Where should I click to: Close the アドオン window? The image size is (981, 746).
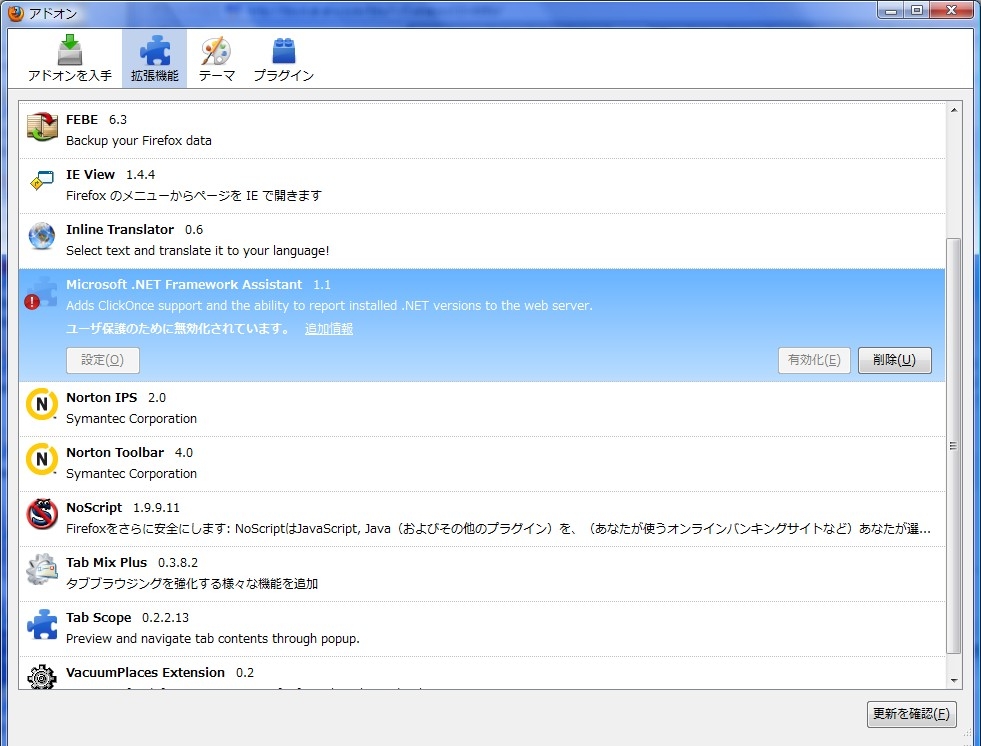coord(952,10)
